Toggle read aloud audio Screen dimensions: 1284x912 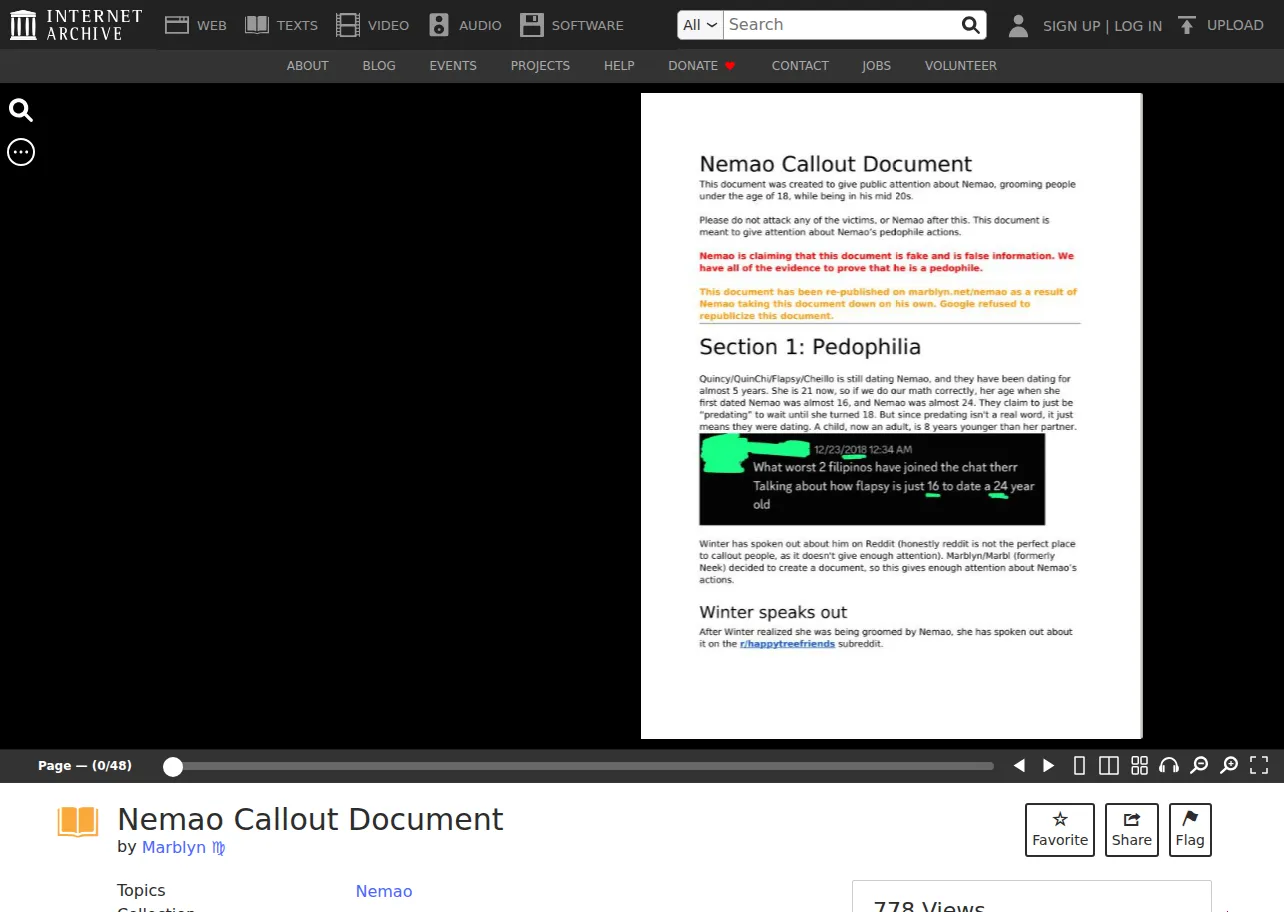1169,766
